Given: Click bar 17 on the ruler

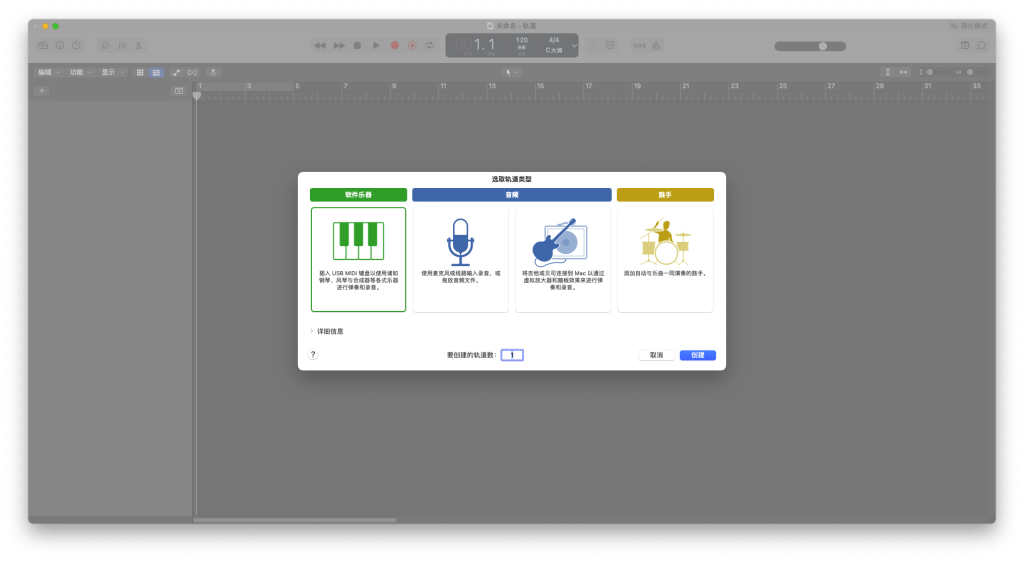Looking at the screenshot, I should click(589, 86).
